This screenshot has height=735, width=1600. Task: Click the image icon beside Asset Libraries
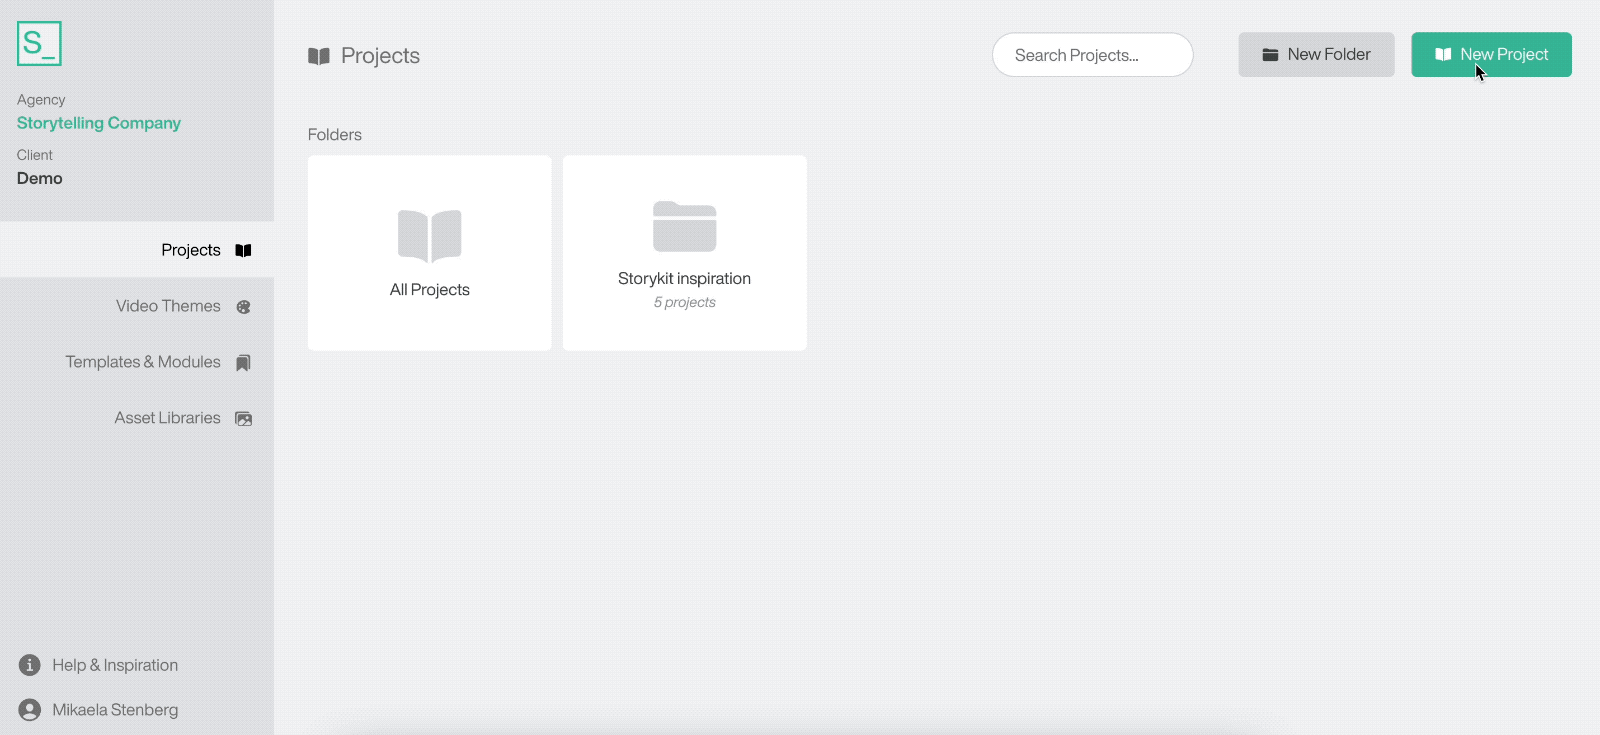(x=243, y=419)
